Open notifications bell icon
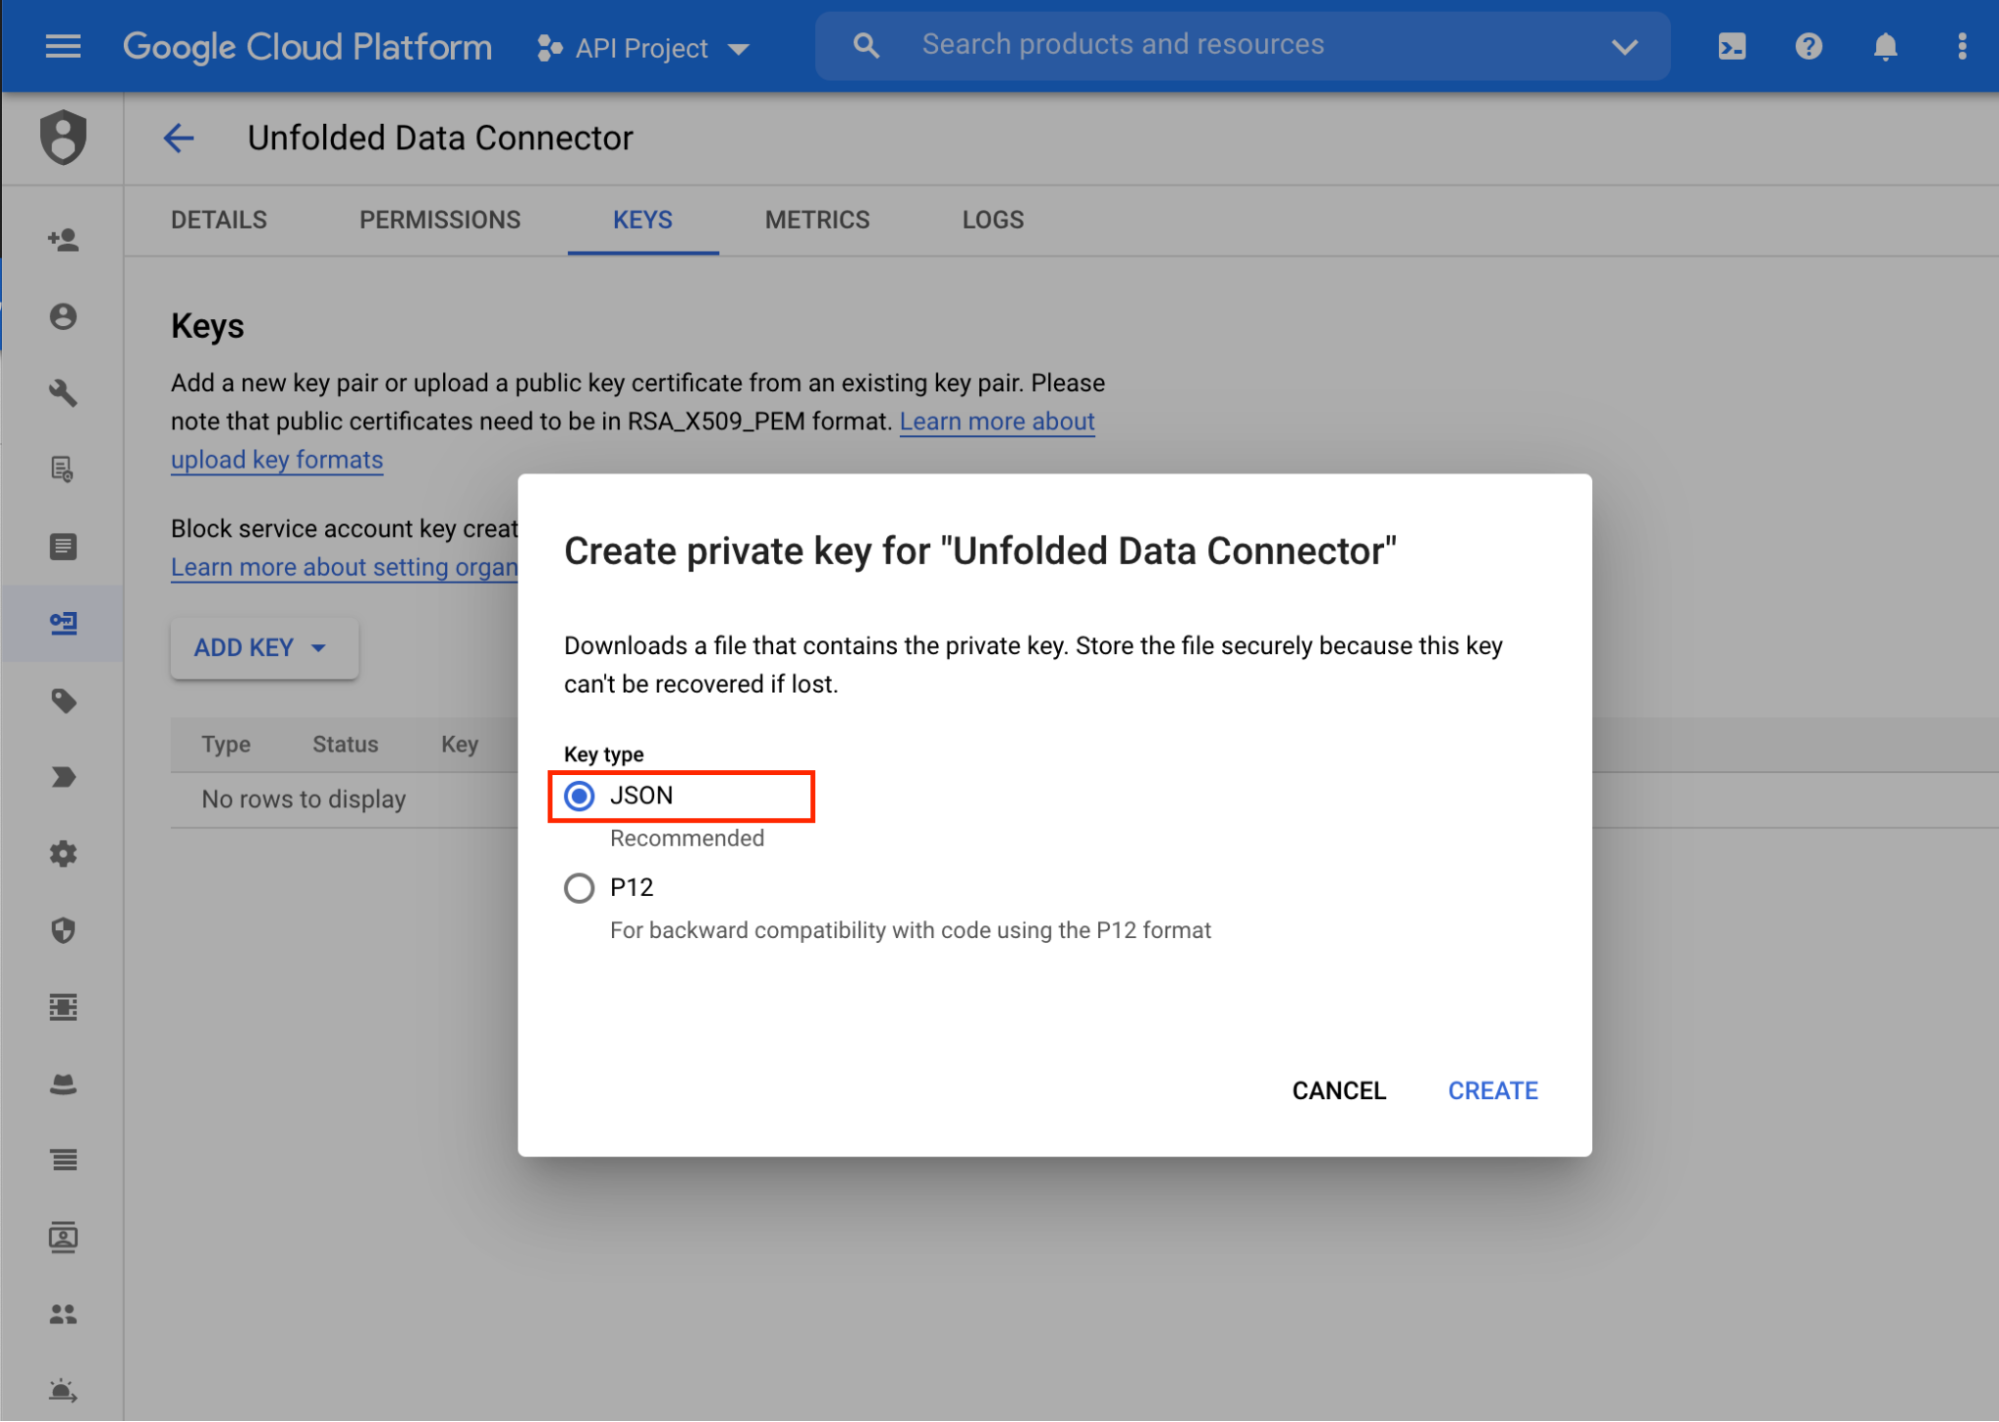 tap(1885, 46)
